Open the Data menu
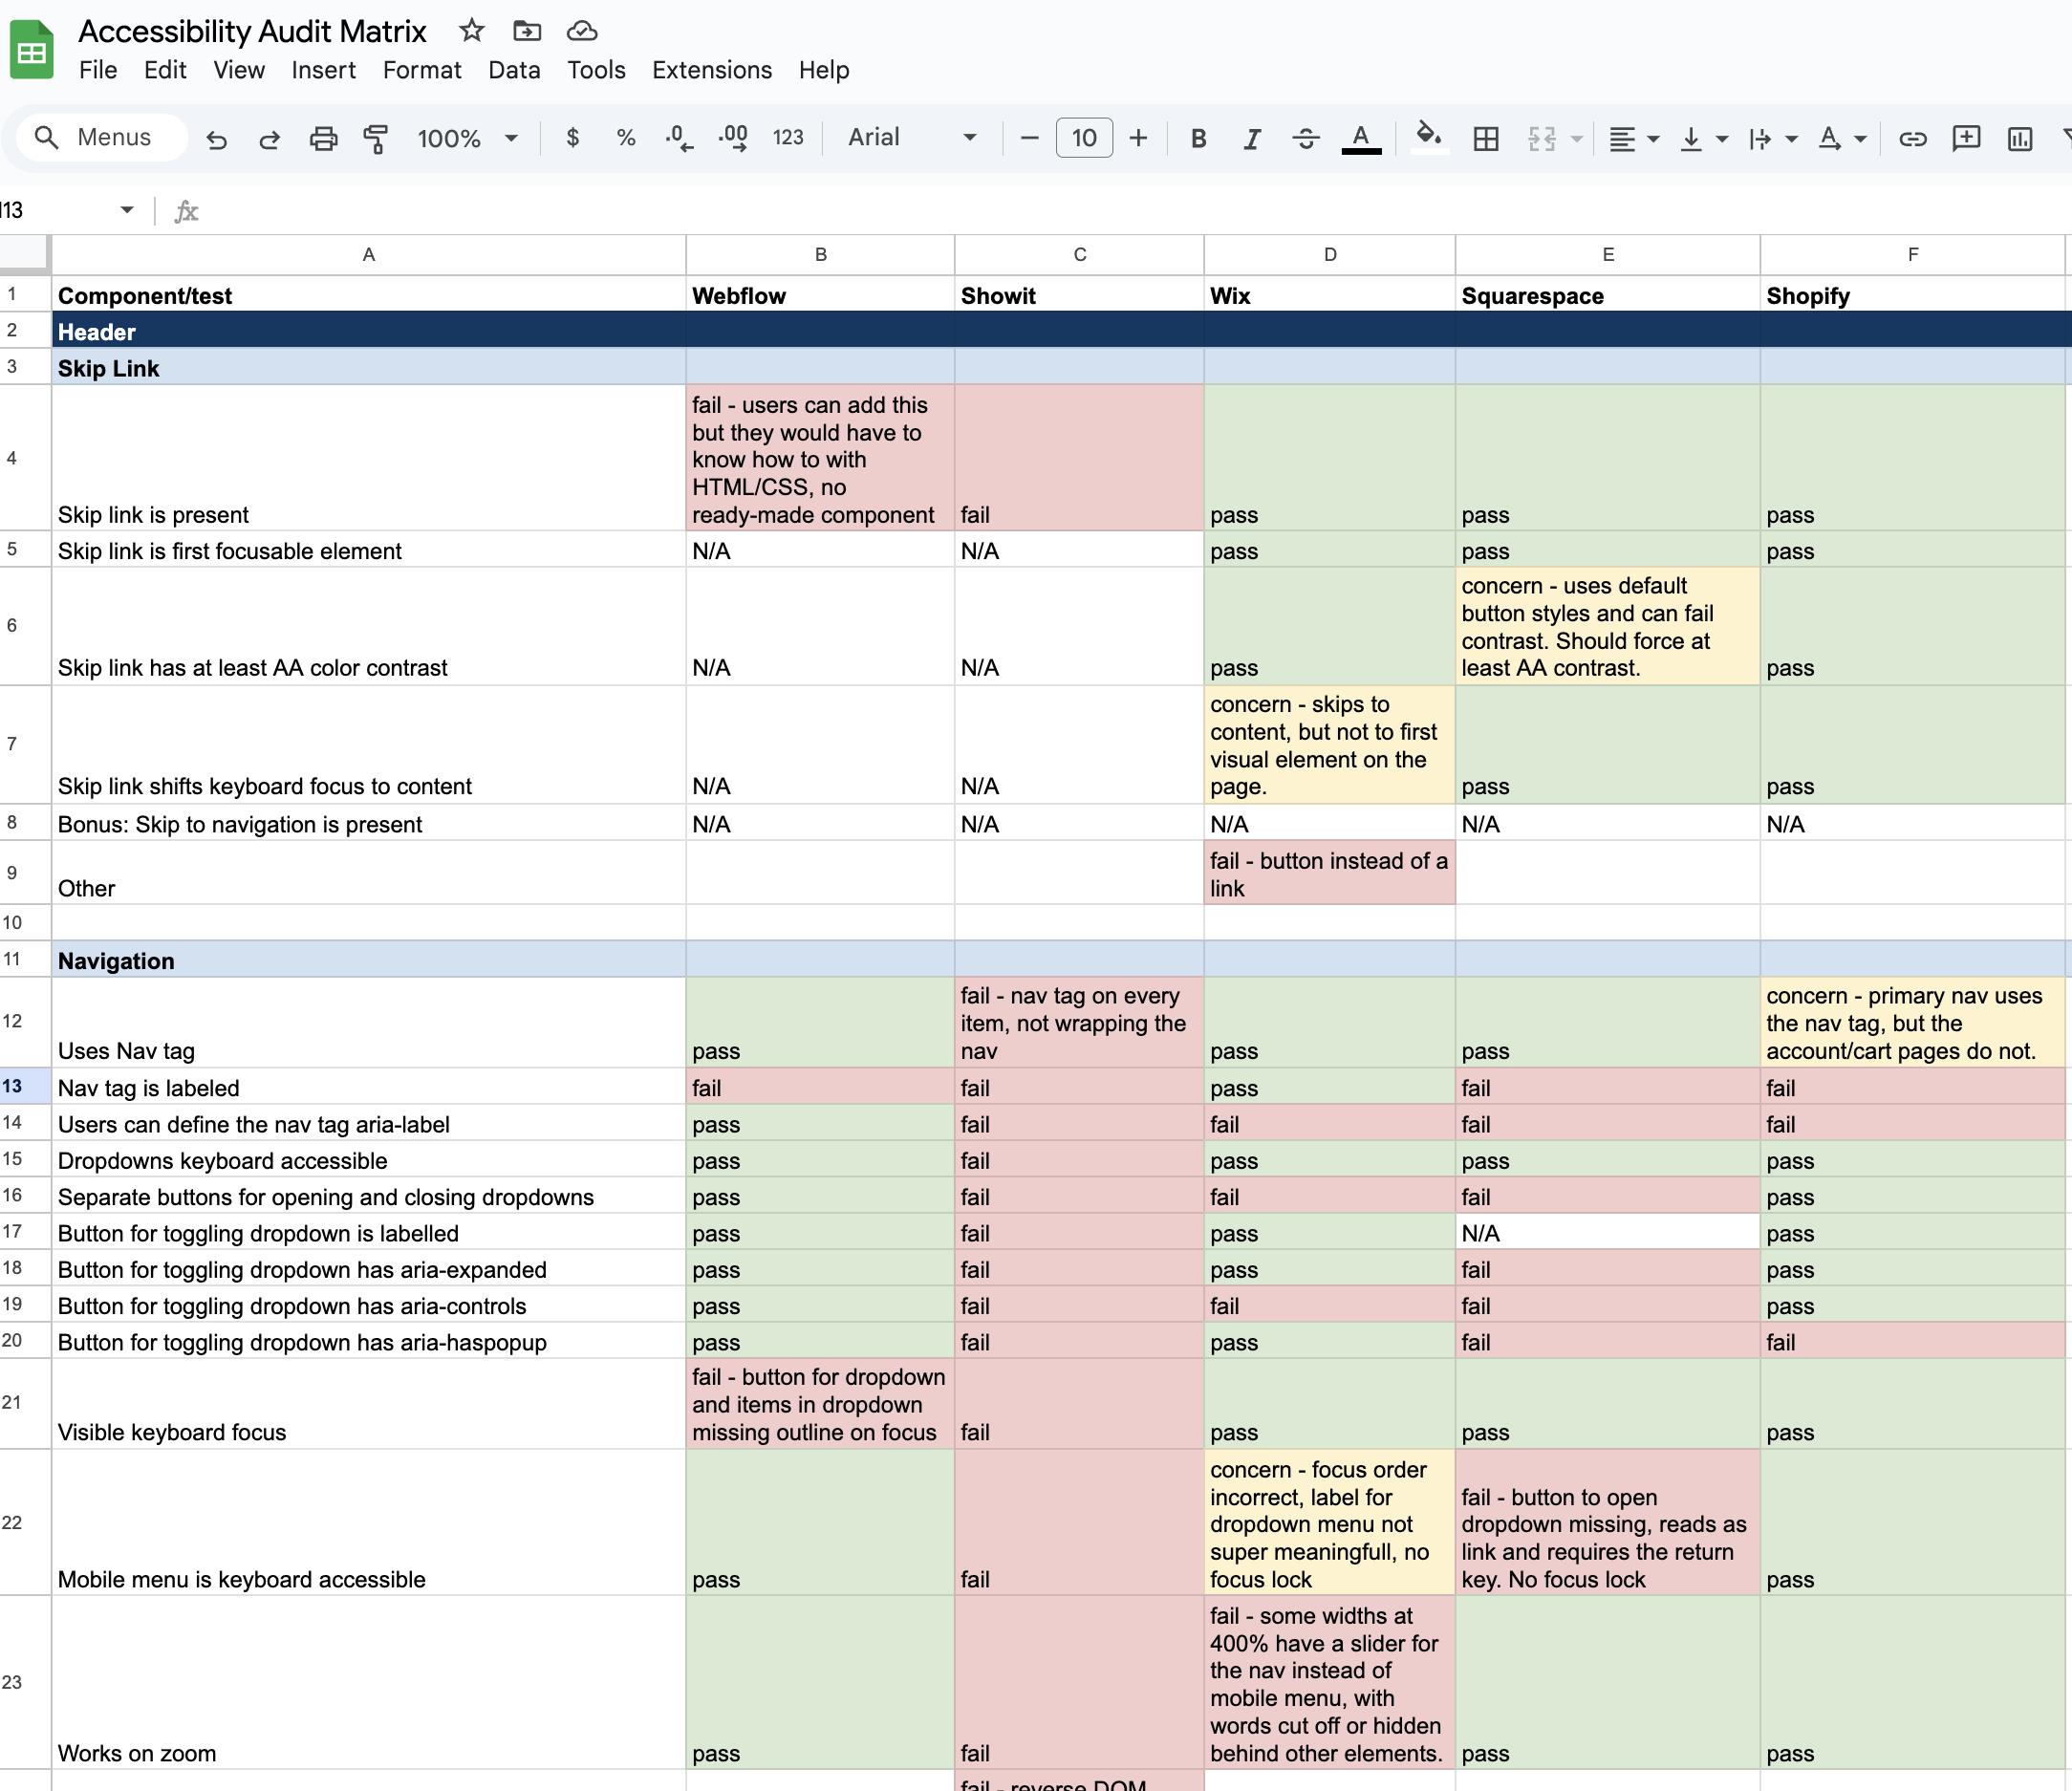Image resolution: width=2072 pixels, height=1791 pixels. [514, 70]
